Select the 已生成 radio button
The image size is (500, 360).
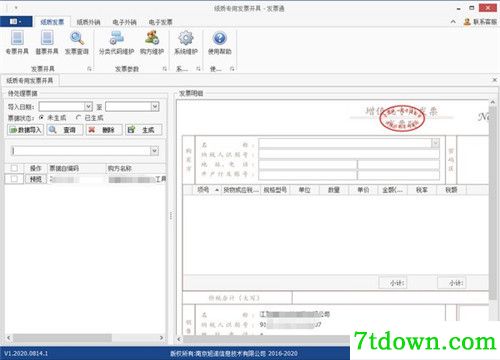[x=78, y=118]
